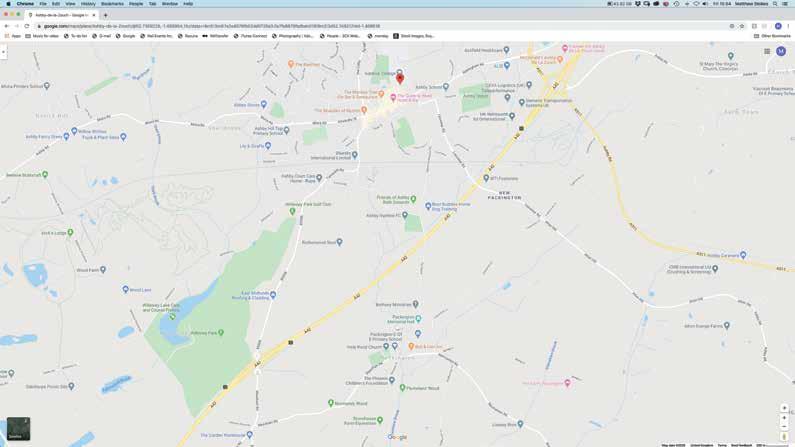Open the Bookmarks menu in menu bar

click(x=112, y=4)
